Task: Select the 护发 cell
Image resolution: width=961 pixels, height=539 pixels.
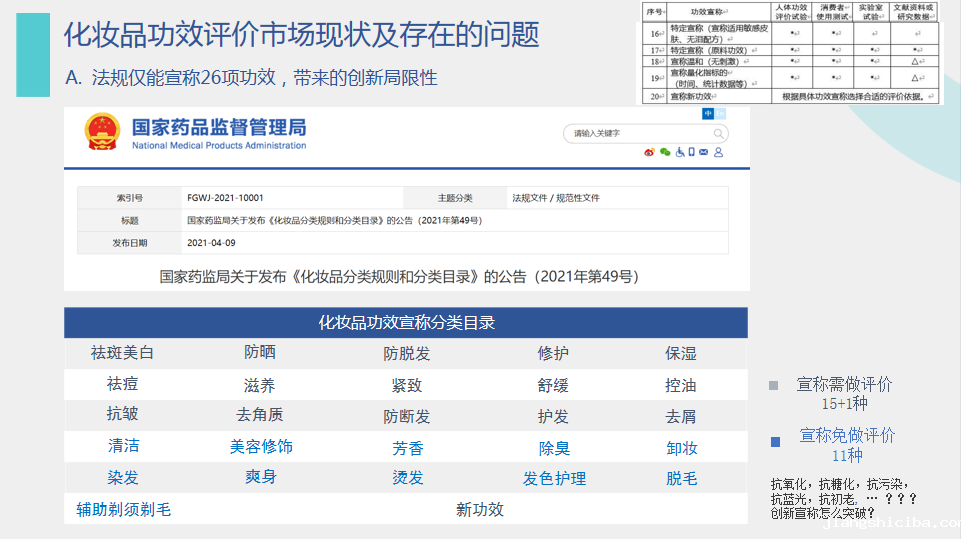Action: (x=553, y=417)
